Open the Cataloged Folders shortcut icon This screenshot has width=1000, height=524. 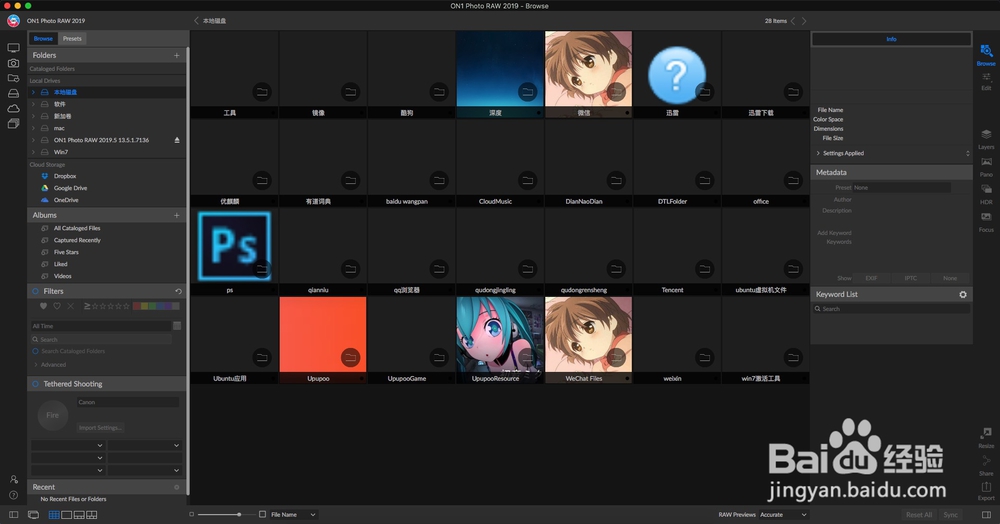13,78
